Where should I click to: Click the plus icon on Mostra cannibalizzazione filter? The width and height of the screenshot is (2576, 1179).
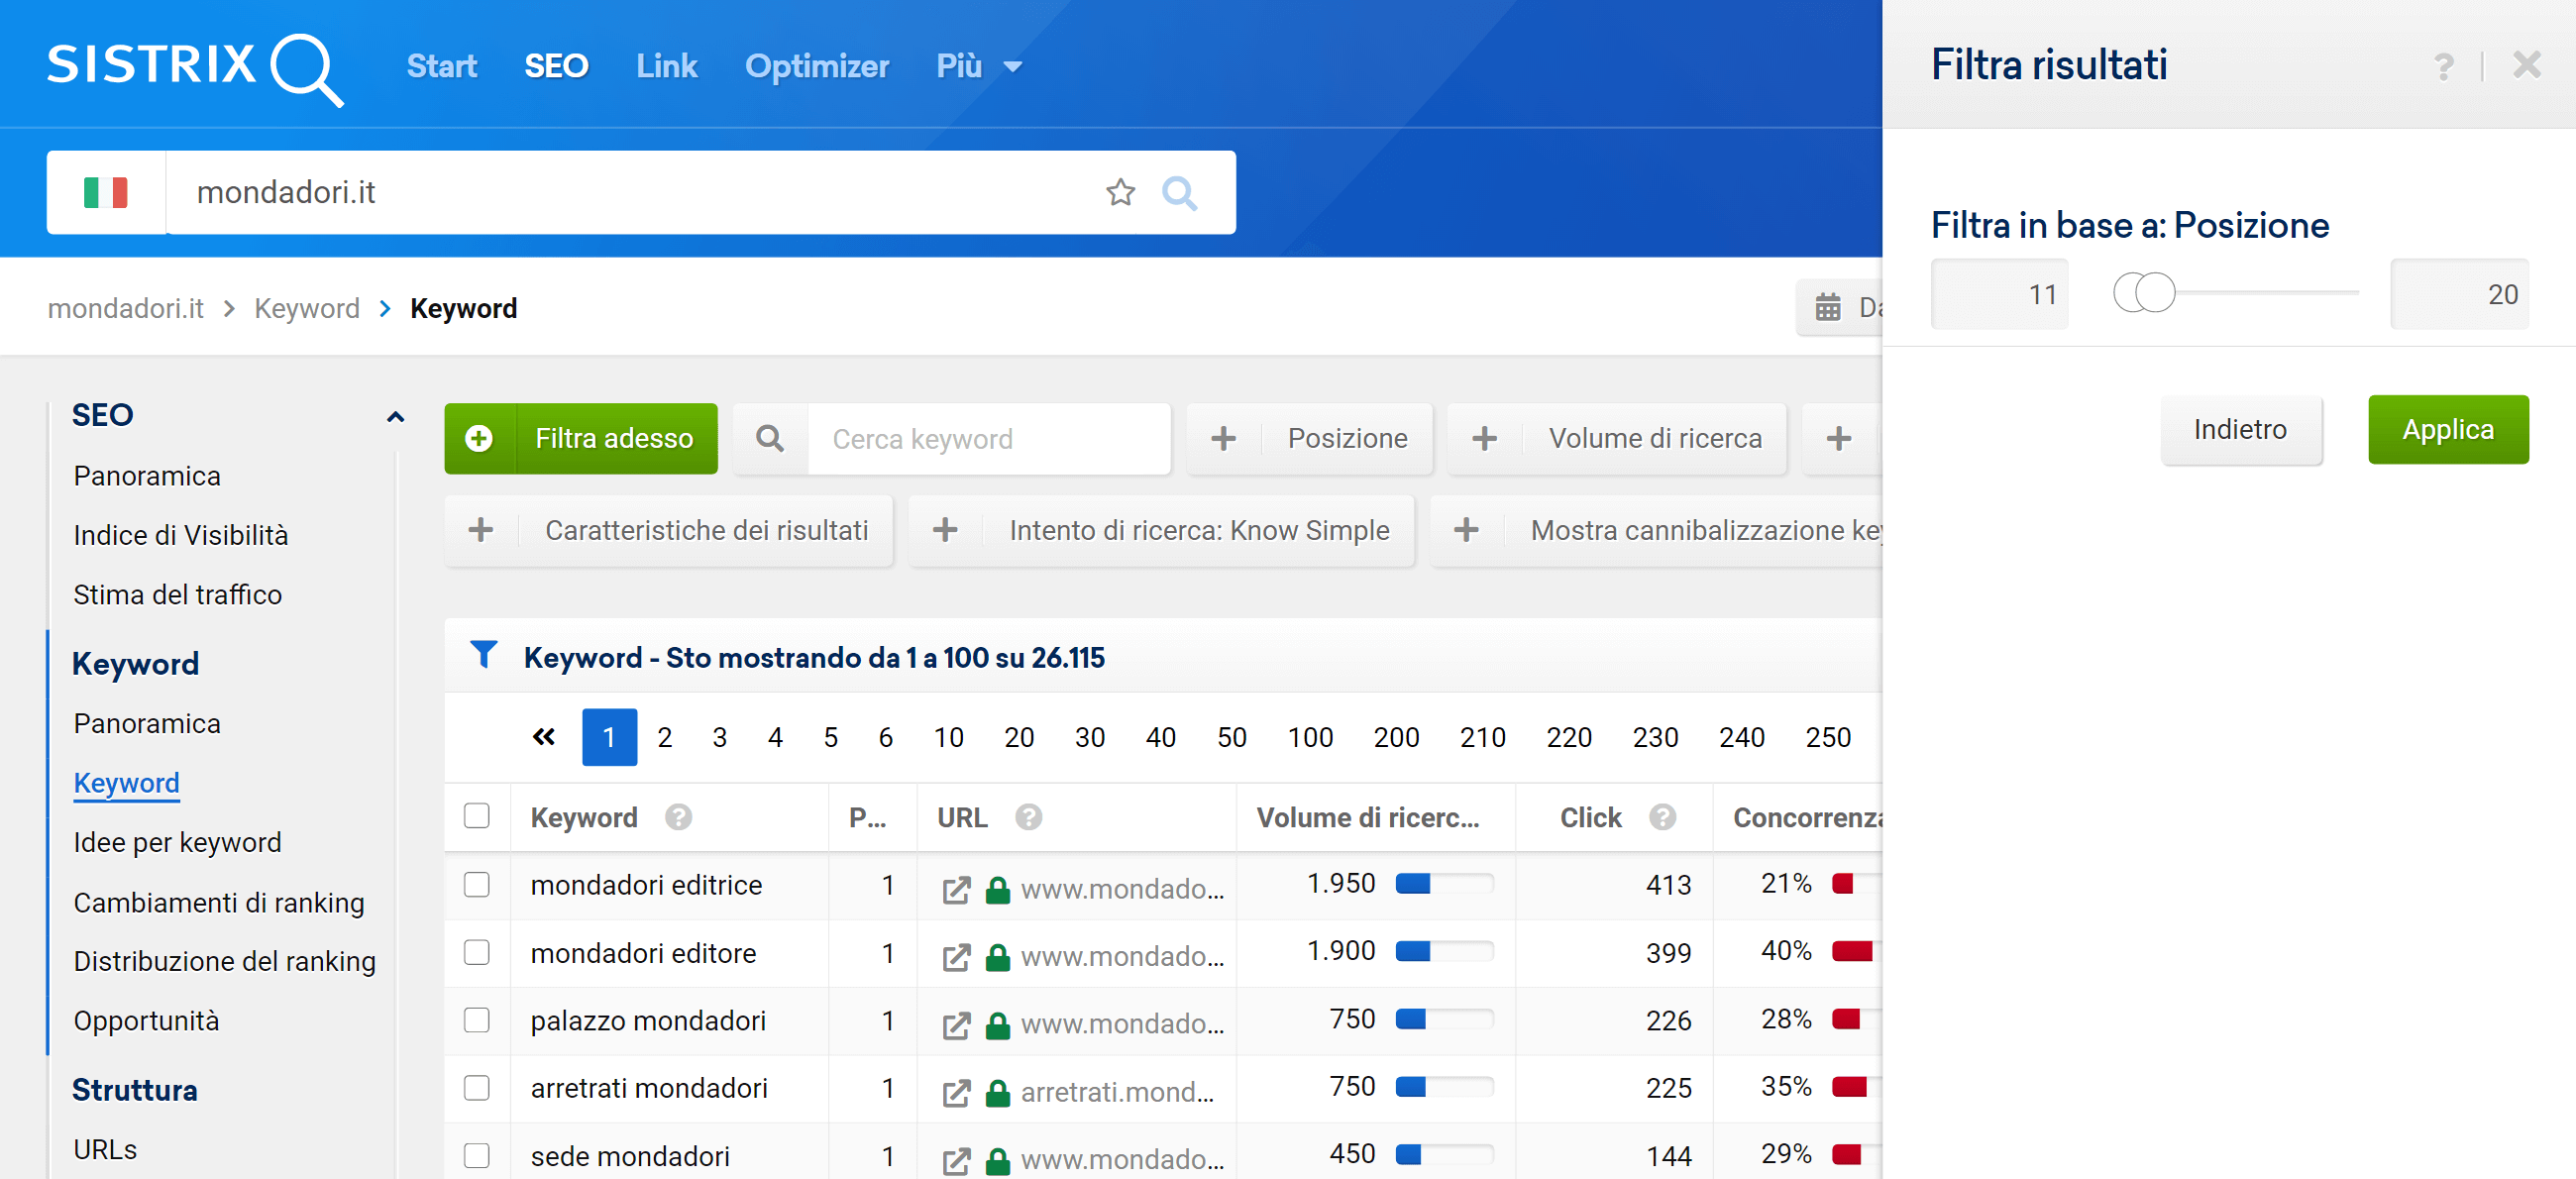[x=1466, y=530]
